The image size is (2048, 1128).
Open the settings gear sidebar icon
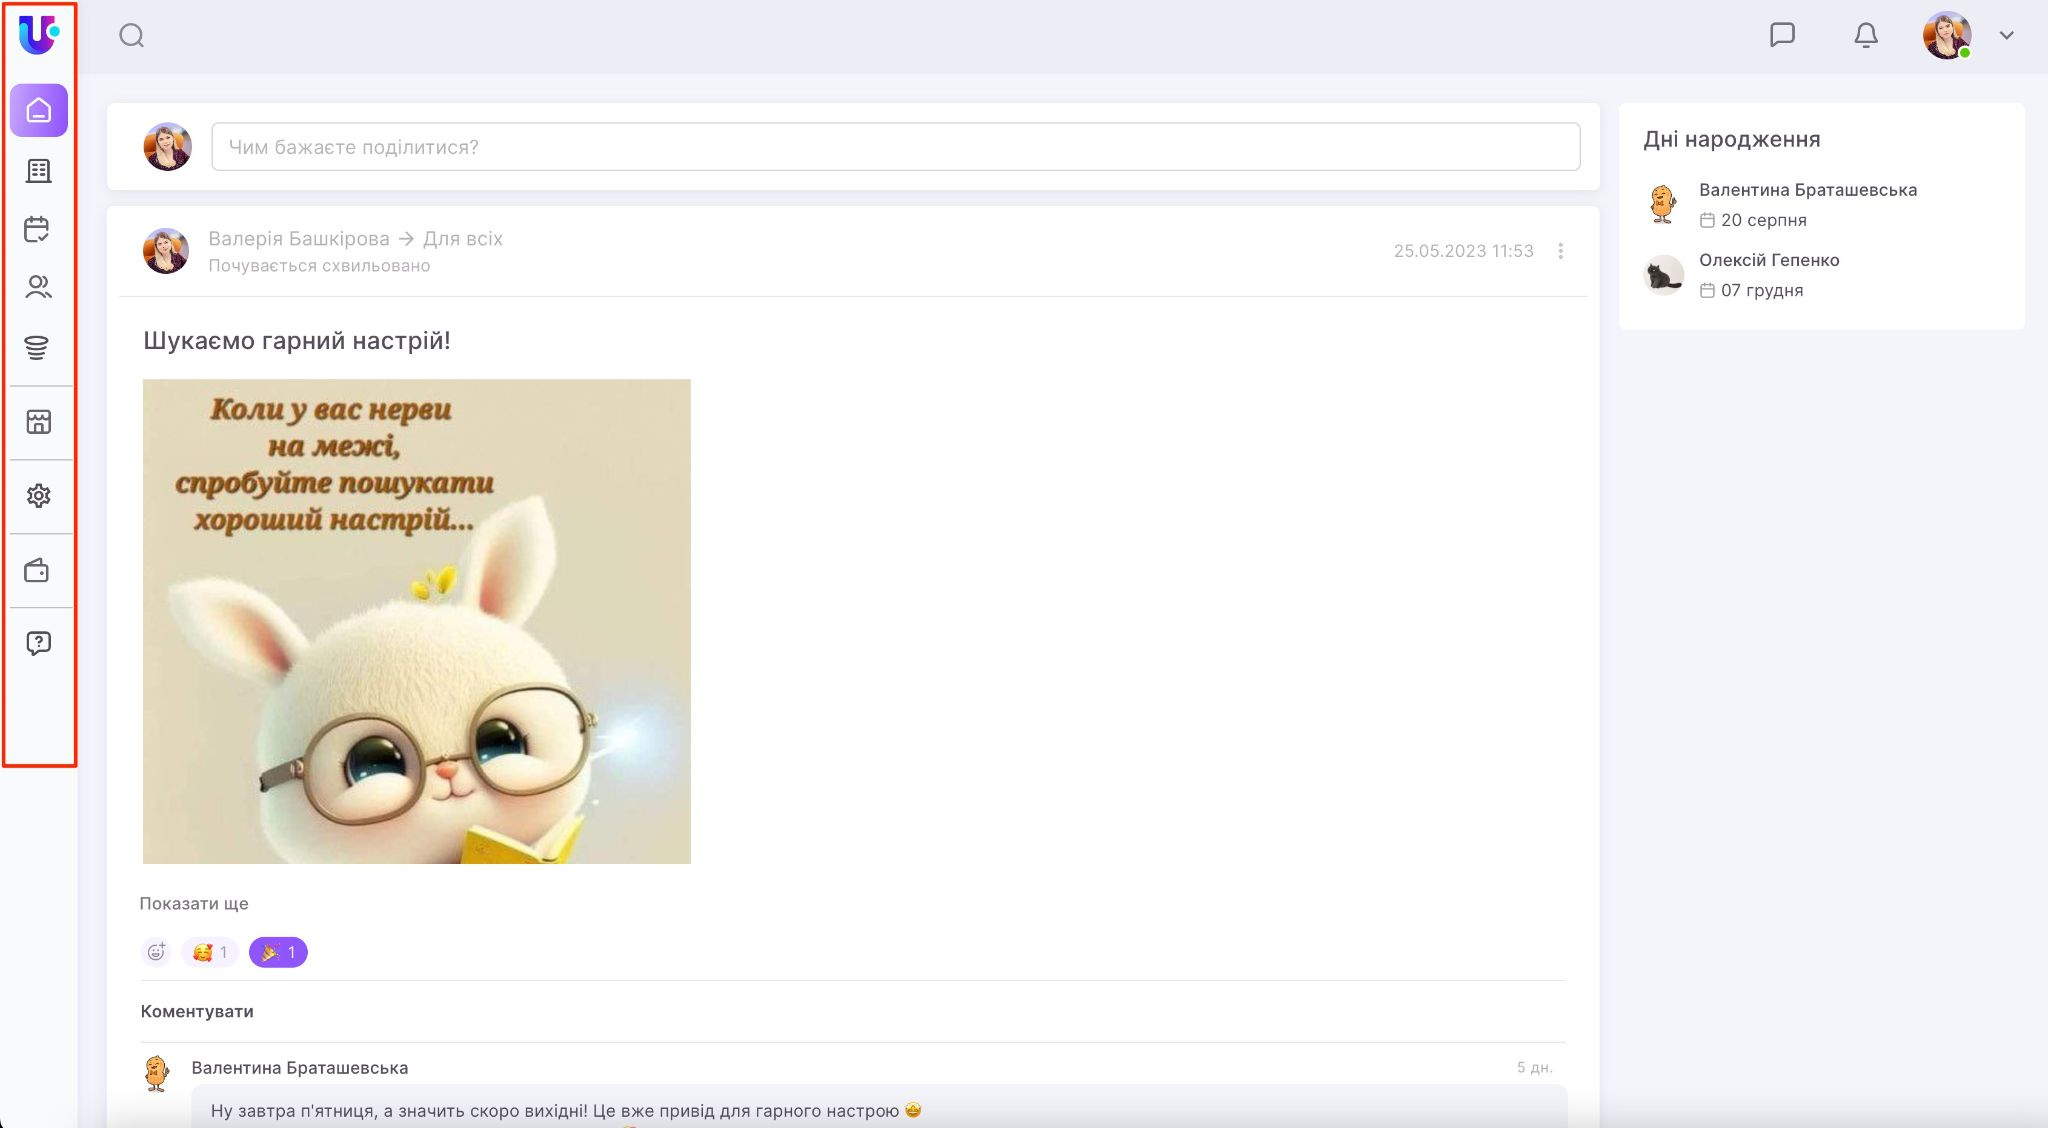click(x=38, y=496)
